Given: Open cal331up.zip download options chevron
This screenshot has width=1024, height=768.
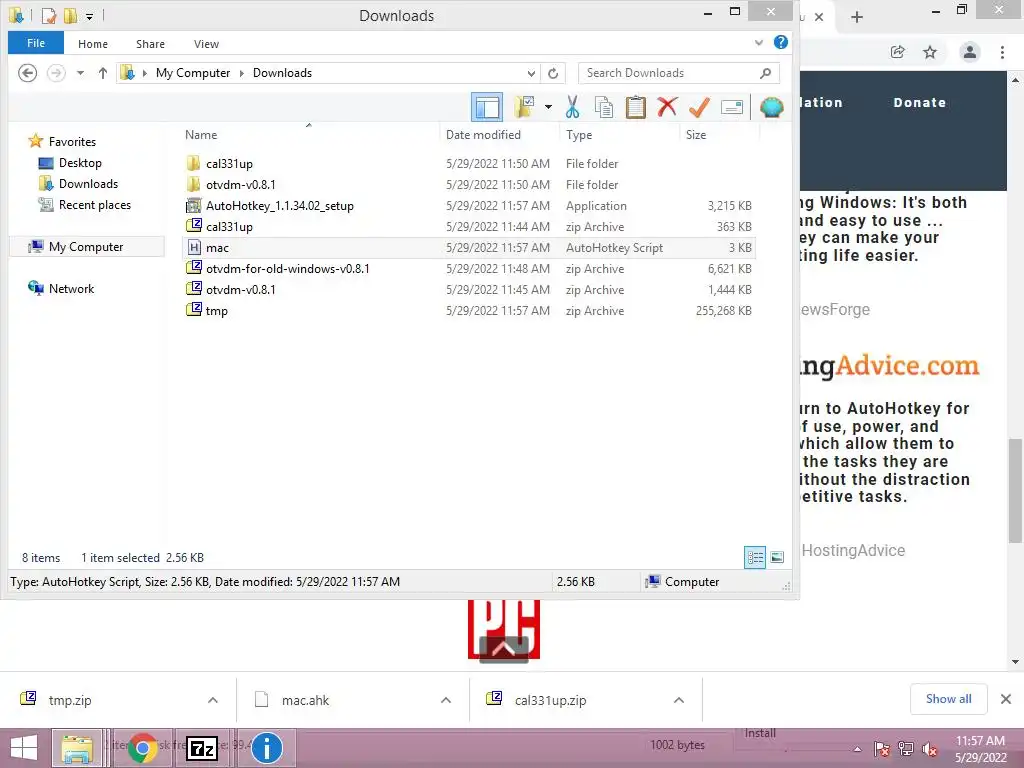Looking at the screenshot, I should pyautogui.click(x=679, y=700).
